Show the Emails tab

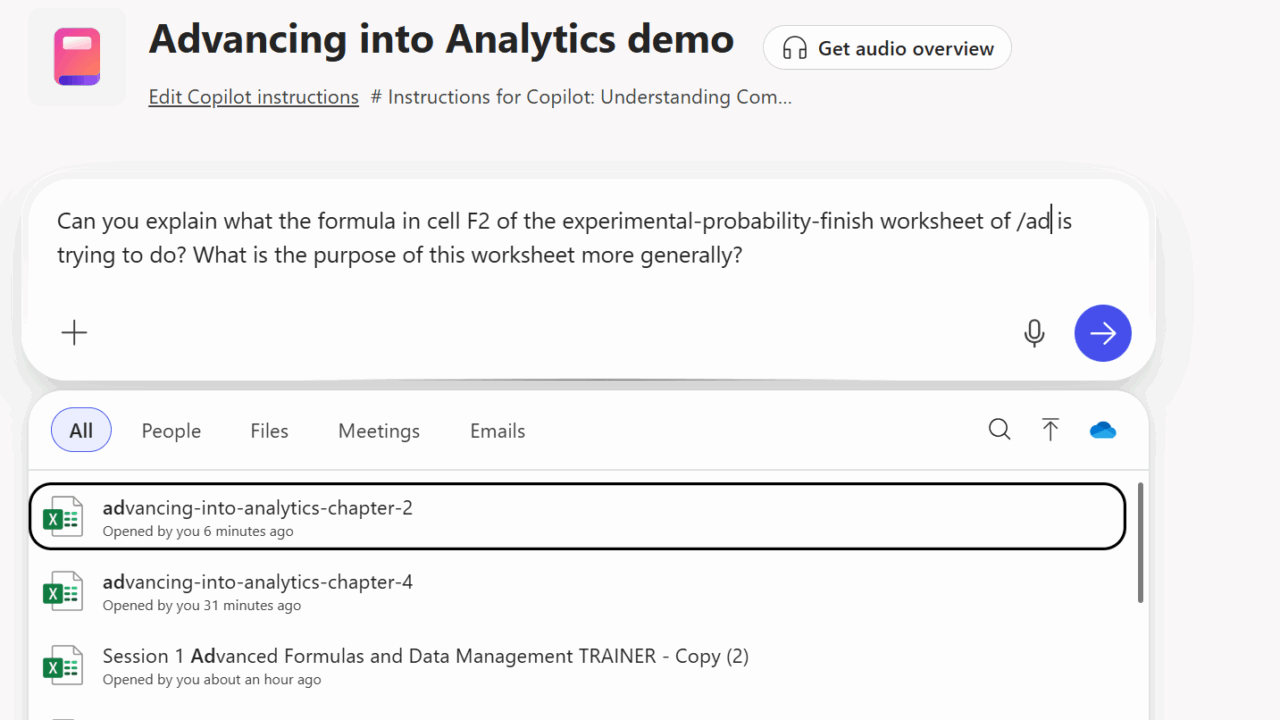pos(497,431)
